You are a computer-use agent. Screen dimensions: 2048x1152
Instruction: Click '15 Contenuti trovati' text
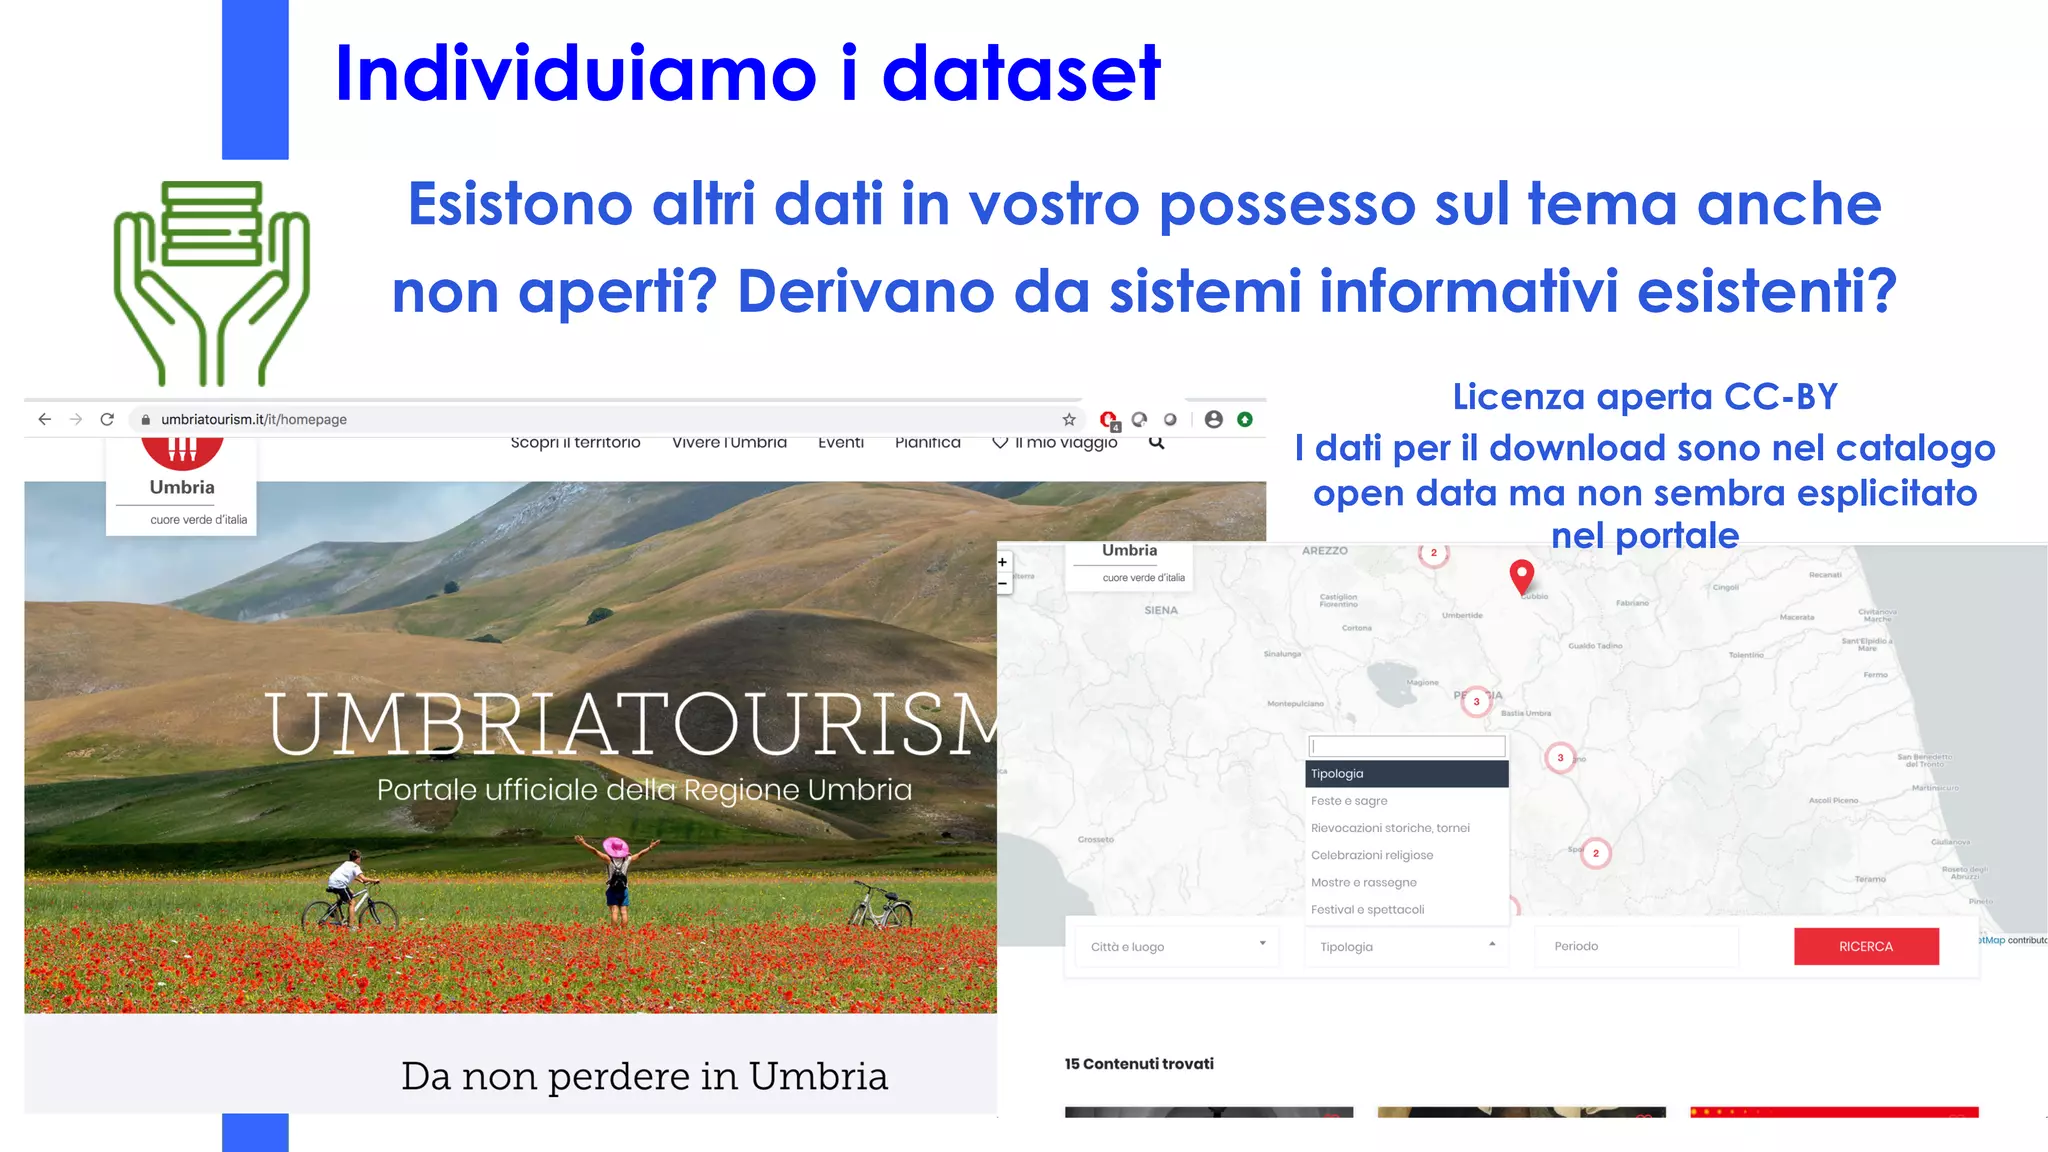(1139, 1064)
